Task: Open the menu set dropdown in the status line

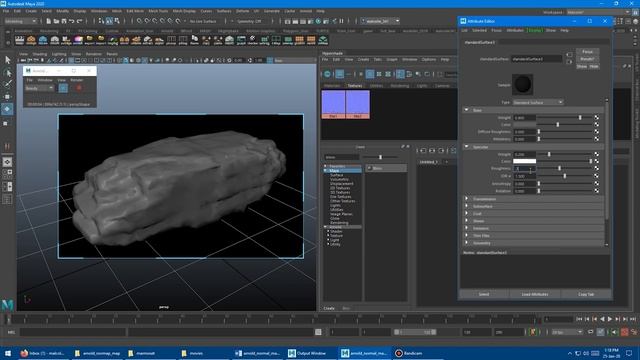Action: coord(20,21)
